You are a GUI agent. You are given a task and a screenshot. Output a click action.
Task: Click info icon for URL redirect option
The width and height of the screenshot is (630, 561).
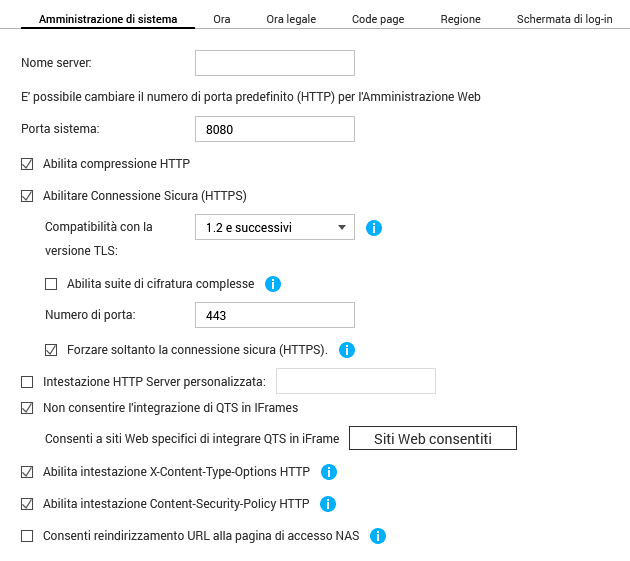tap(377, 536)
